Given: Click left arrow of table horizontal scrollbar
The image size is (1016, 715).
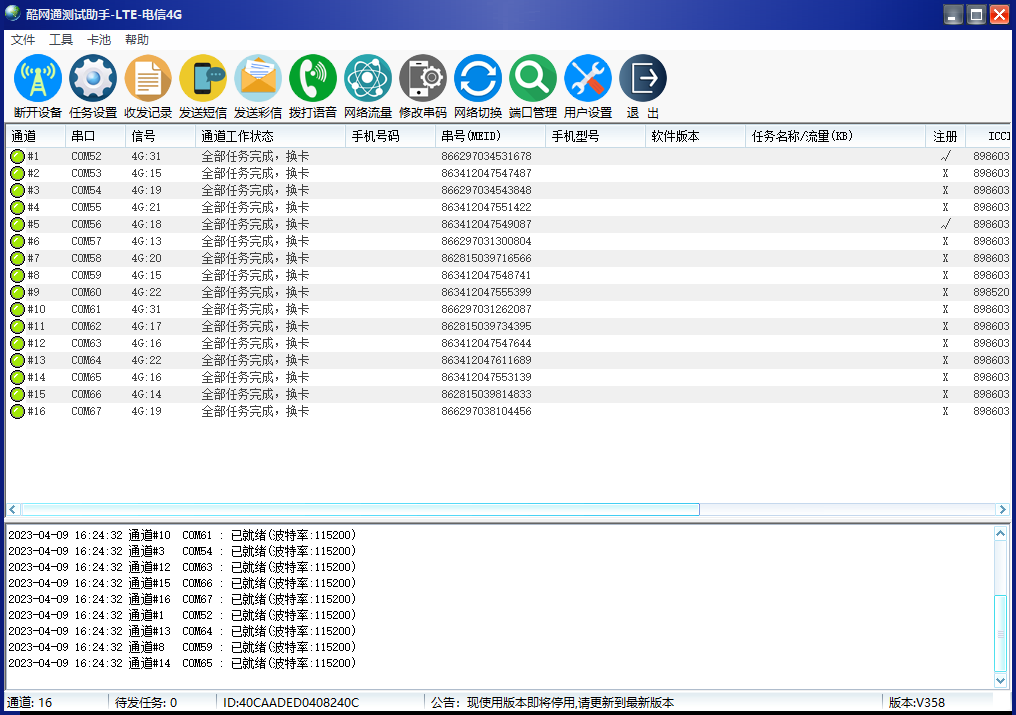Looking at the screenshot, I should [x=12, y=510].
